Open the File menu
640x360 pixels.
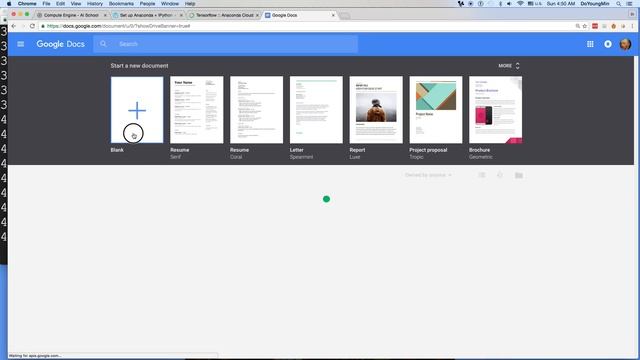point(47,4)
